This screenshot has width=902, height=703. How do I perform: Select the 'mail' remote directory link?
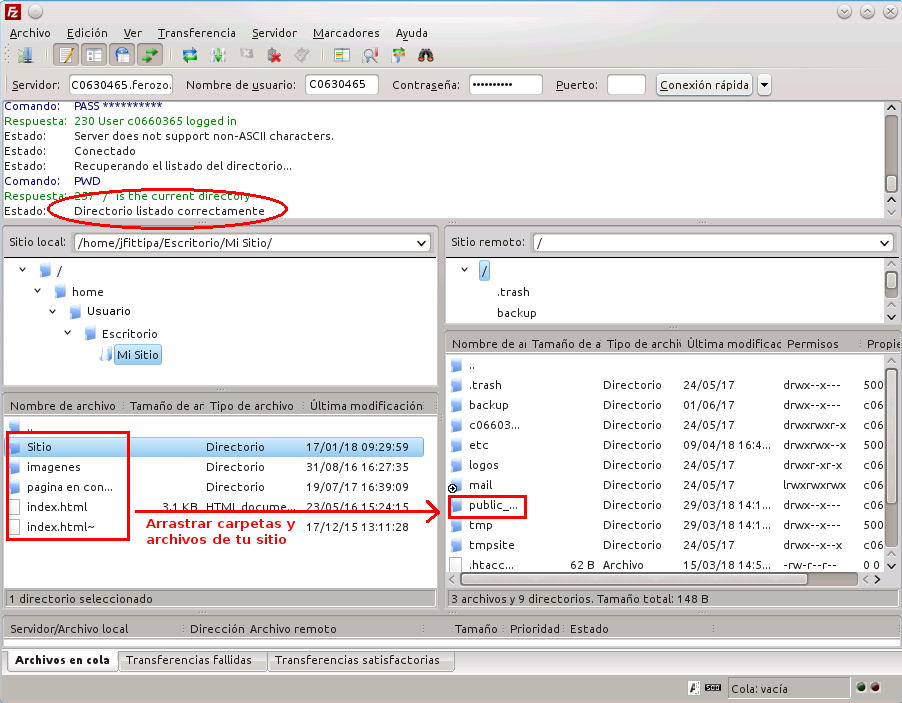pos(667,485)
